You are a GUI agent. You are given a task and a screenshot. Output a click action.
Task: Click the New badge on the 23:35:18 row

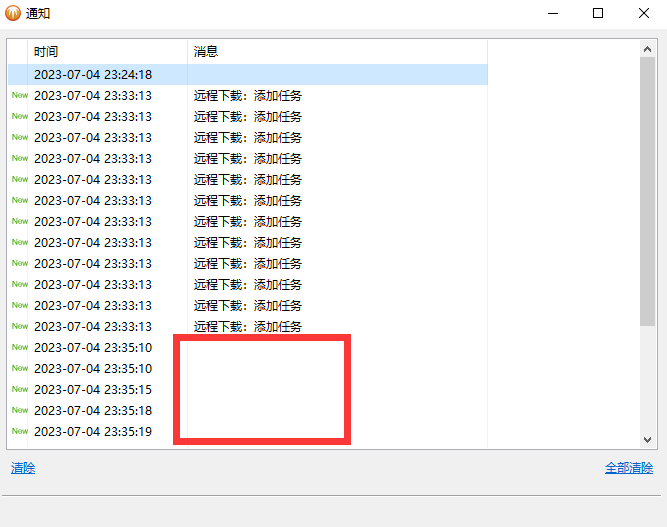(20, 410)
